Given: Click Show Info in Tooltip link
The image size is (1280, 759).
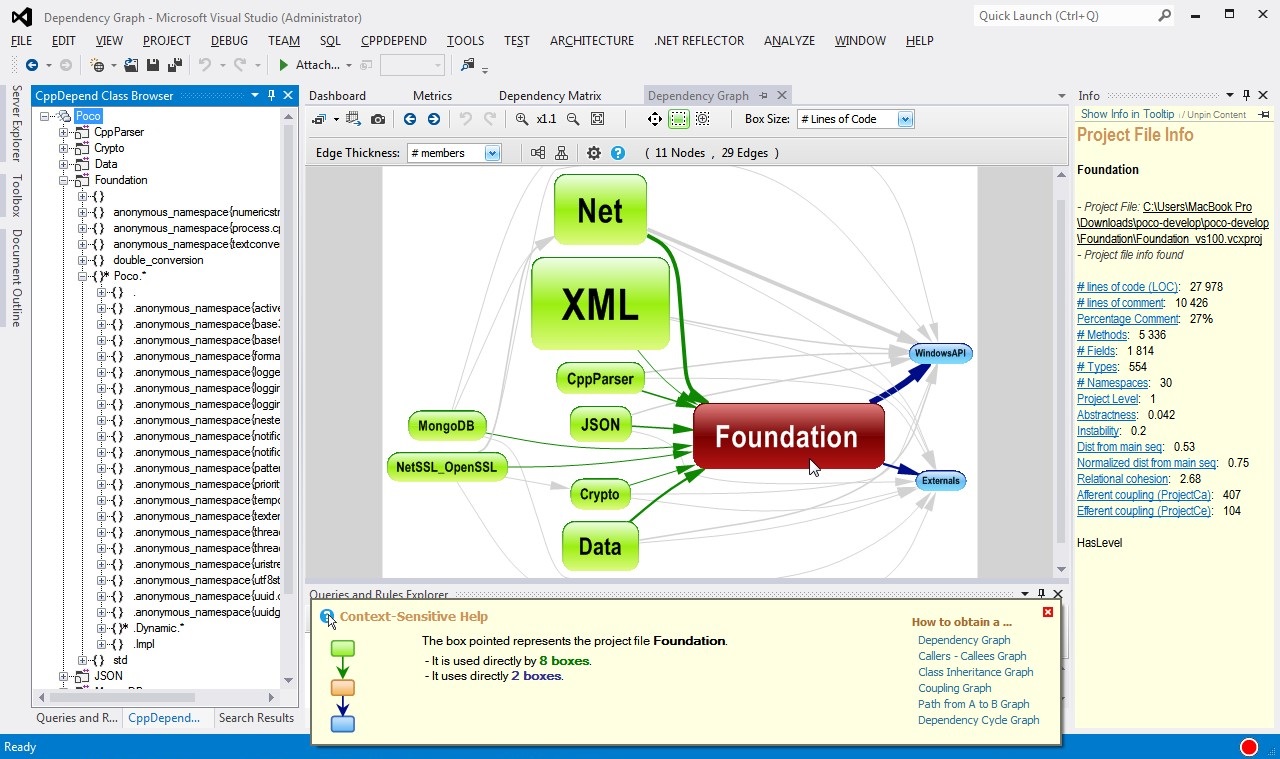Looking at the screenshot, I should [1127, 114].
